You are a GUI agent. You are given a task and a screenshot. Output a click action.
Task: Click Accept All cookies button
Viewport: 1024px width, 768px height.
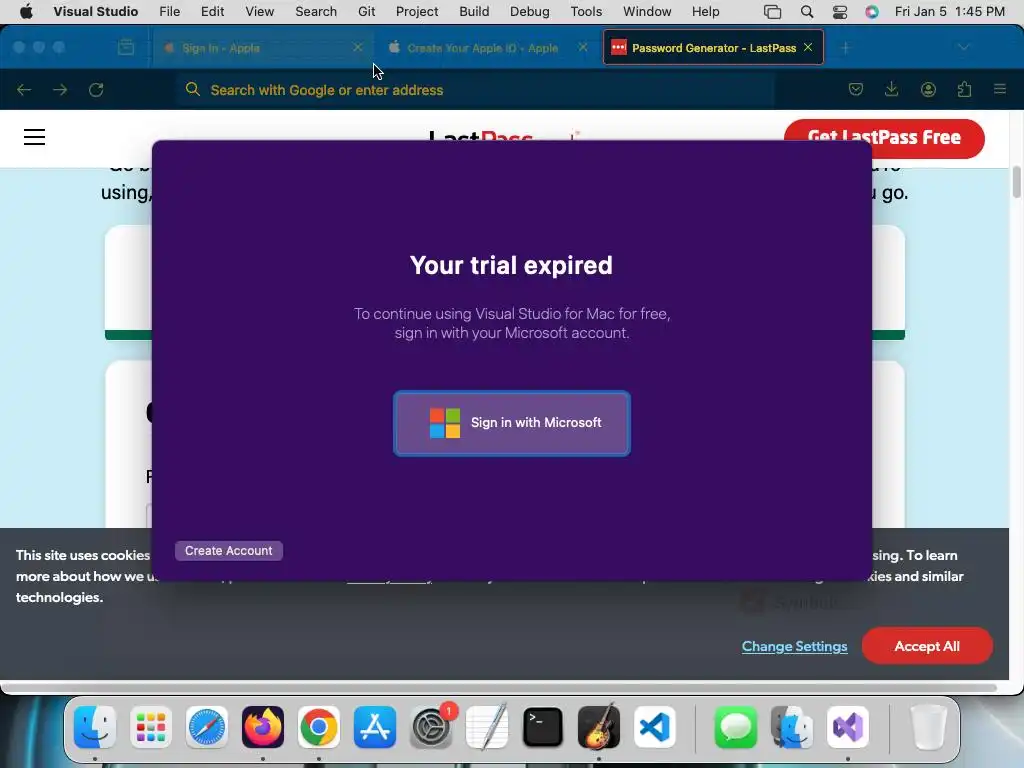click(x=927, y=646)
